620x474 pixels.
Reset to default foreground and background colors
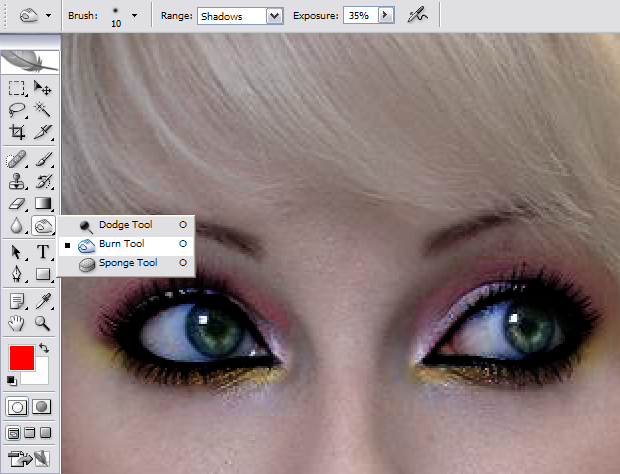(x=11, y=381)
